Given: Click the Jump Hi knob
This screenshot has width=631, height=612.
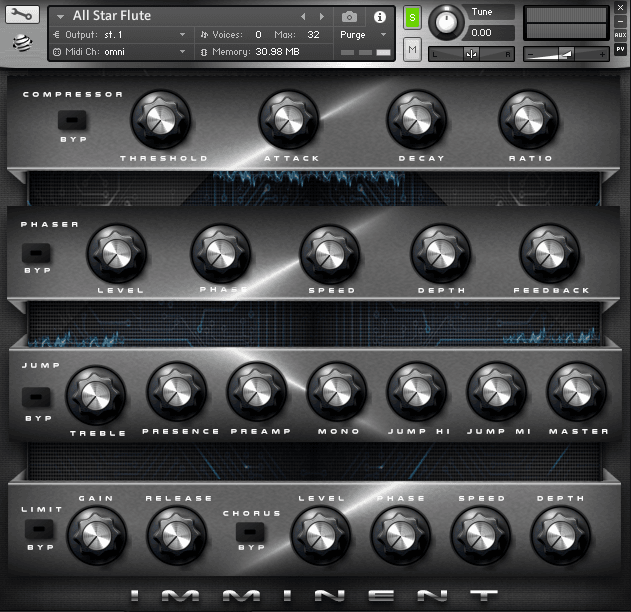Looking at the screenshot, I should (417, 392).
